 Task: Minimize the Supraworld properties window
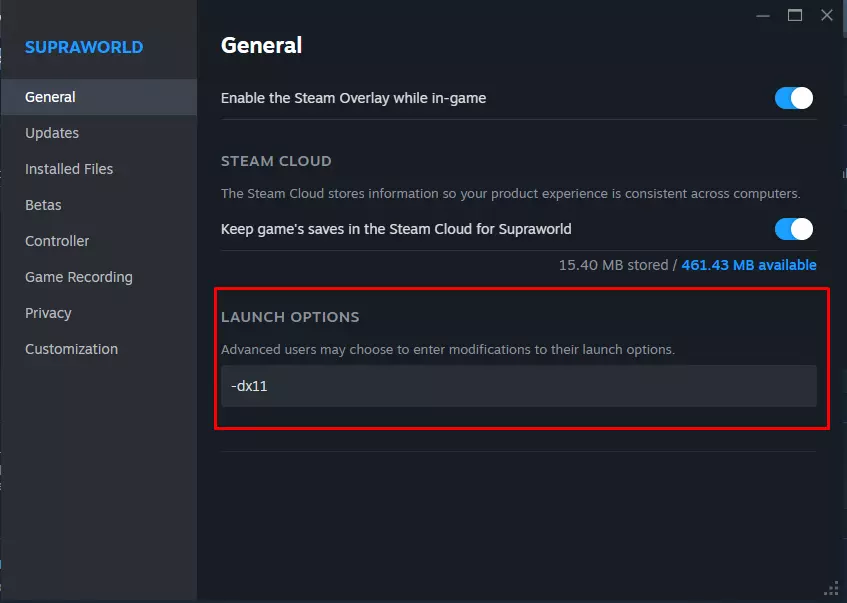tap(763, 15)
